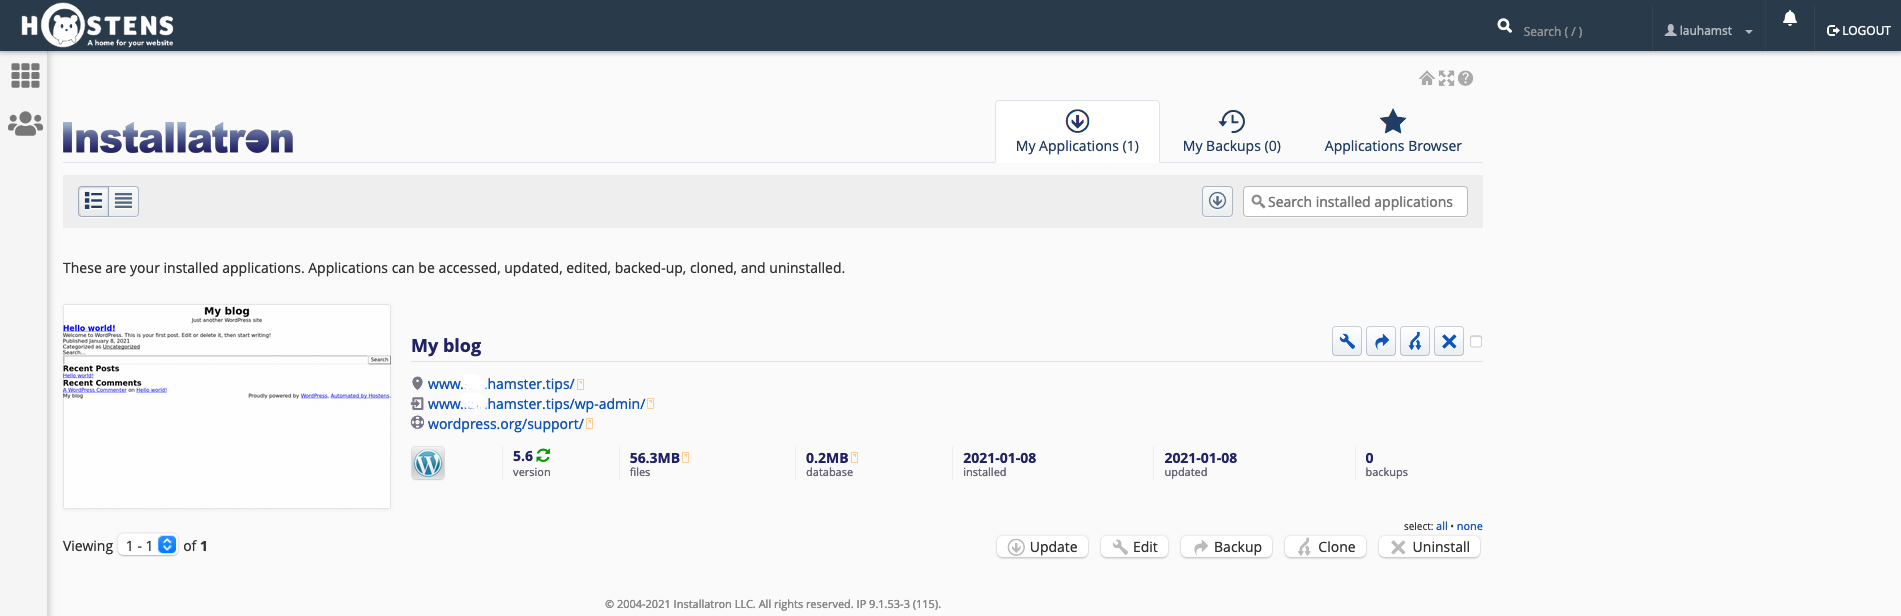The width and height of the screenshot is (1901, 616).
Task: Click the LOGOUT button
Action: pos(1858,30)
